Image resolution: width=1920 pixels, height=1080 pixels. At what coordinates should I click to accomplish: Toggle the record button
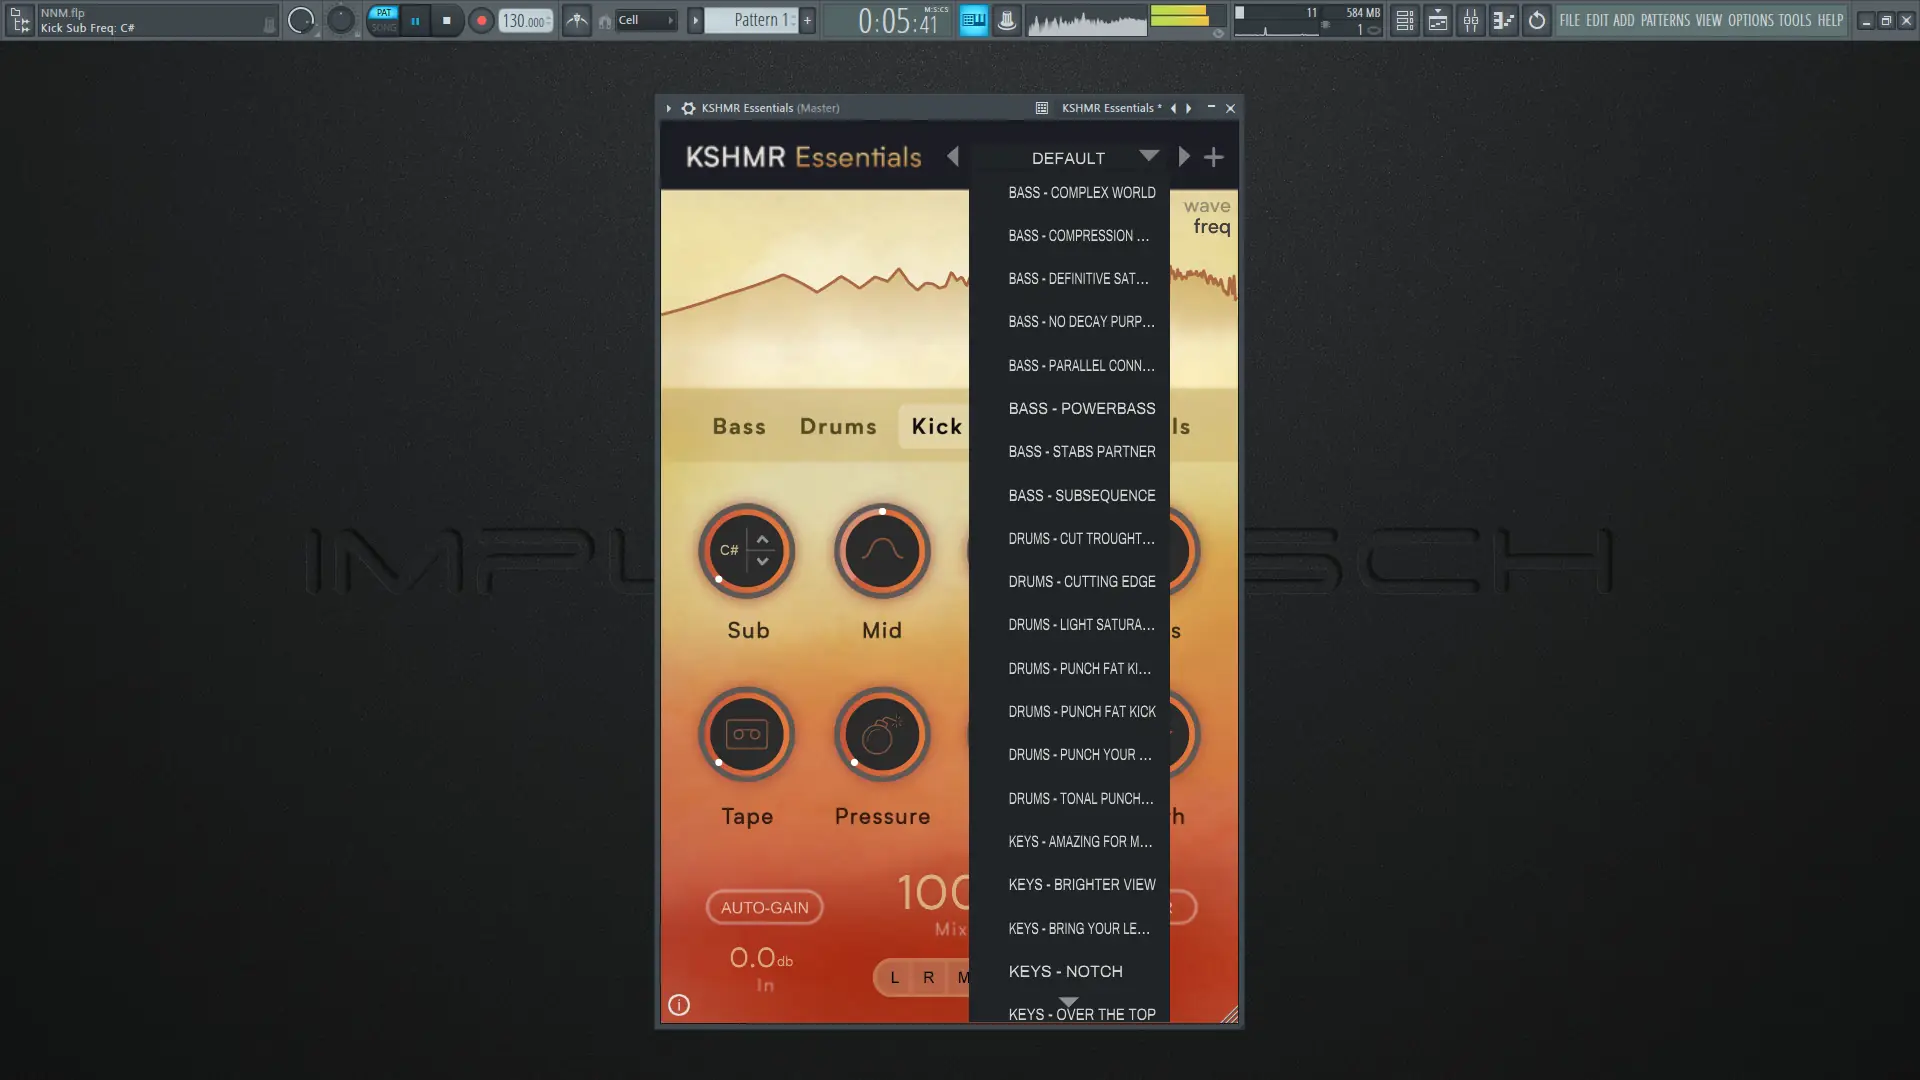[x=481, y=20]
